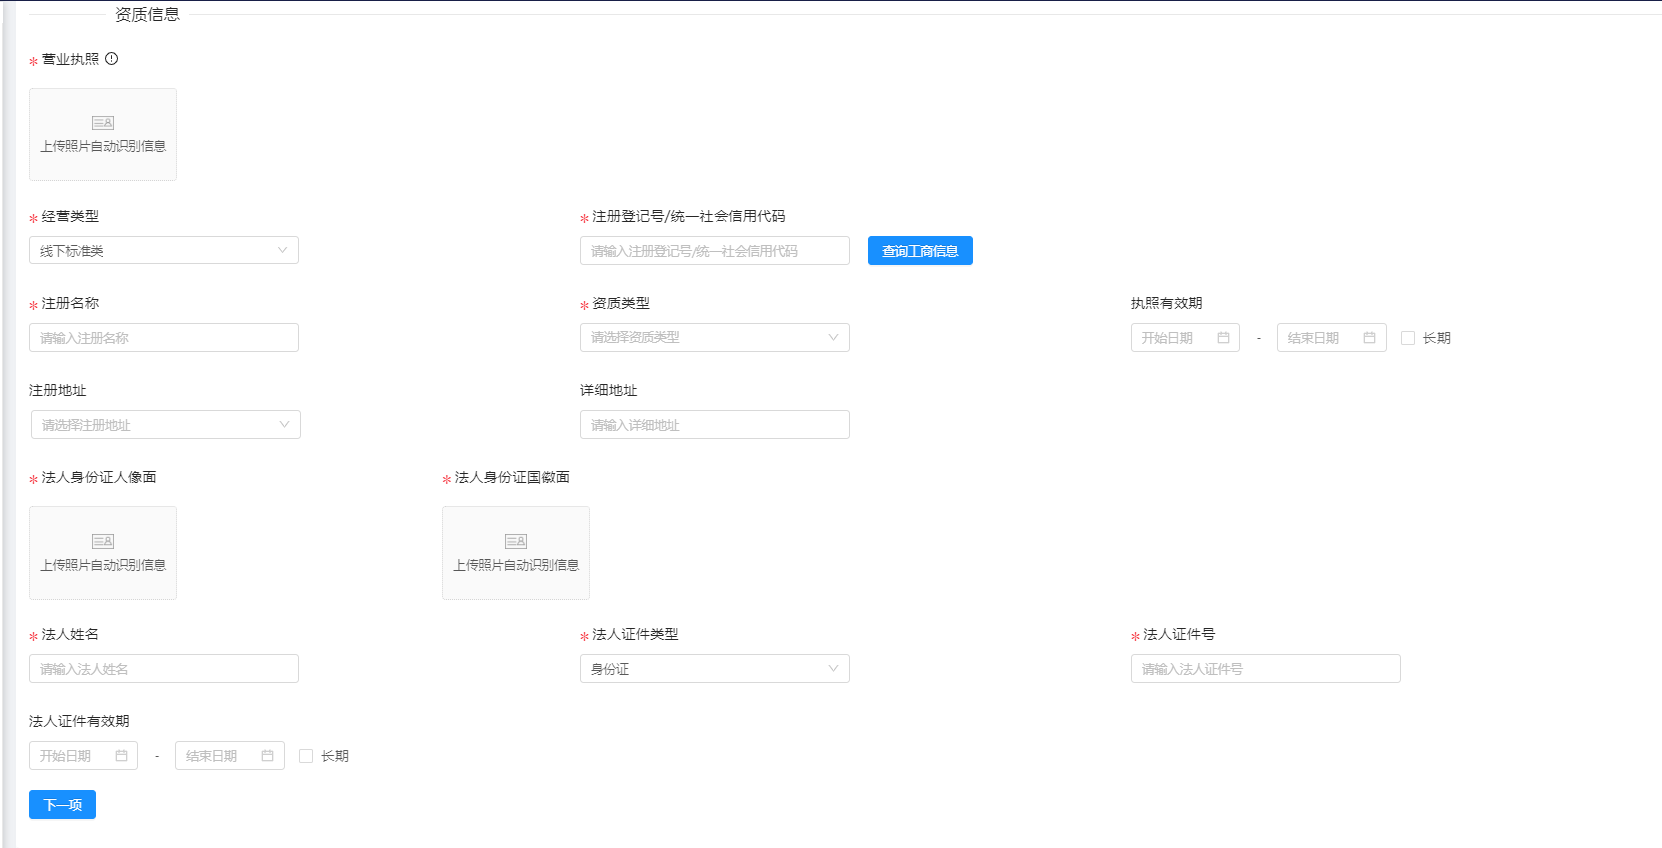The width and height of the screenshot is (1662, 848).
Task: Click the 注册名称 input field
Action: coord(164,338)
